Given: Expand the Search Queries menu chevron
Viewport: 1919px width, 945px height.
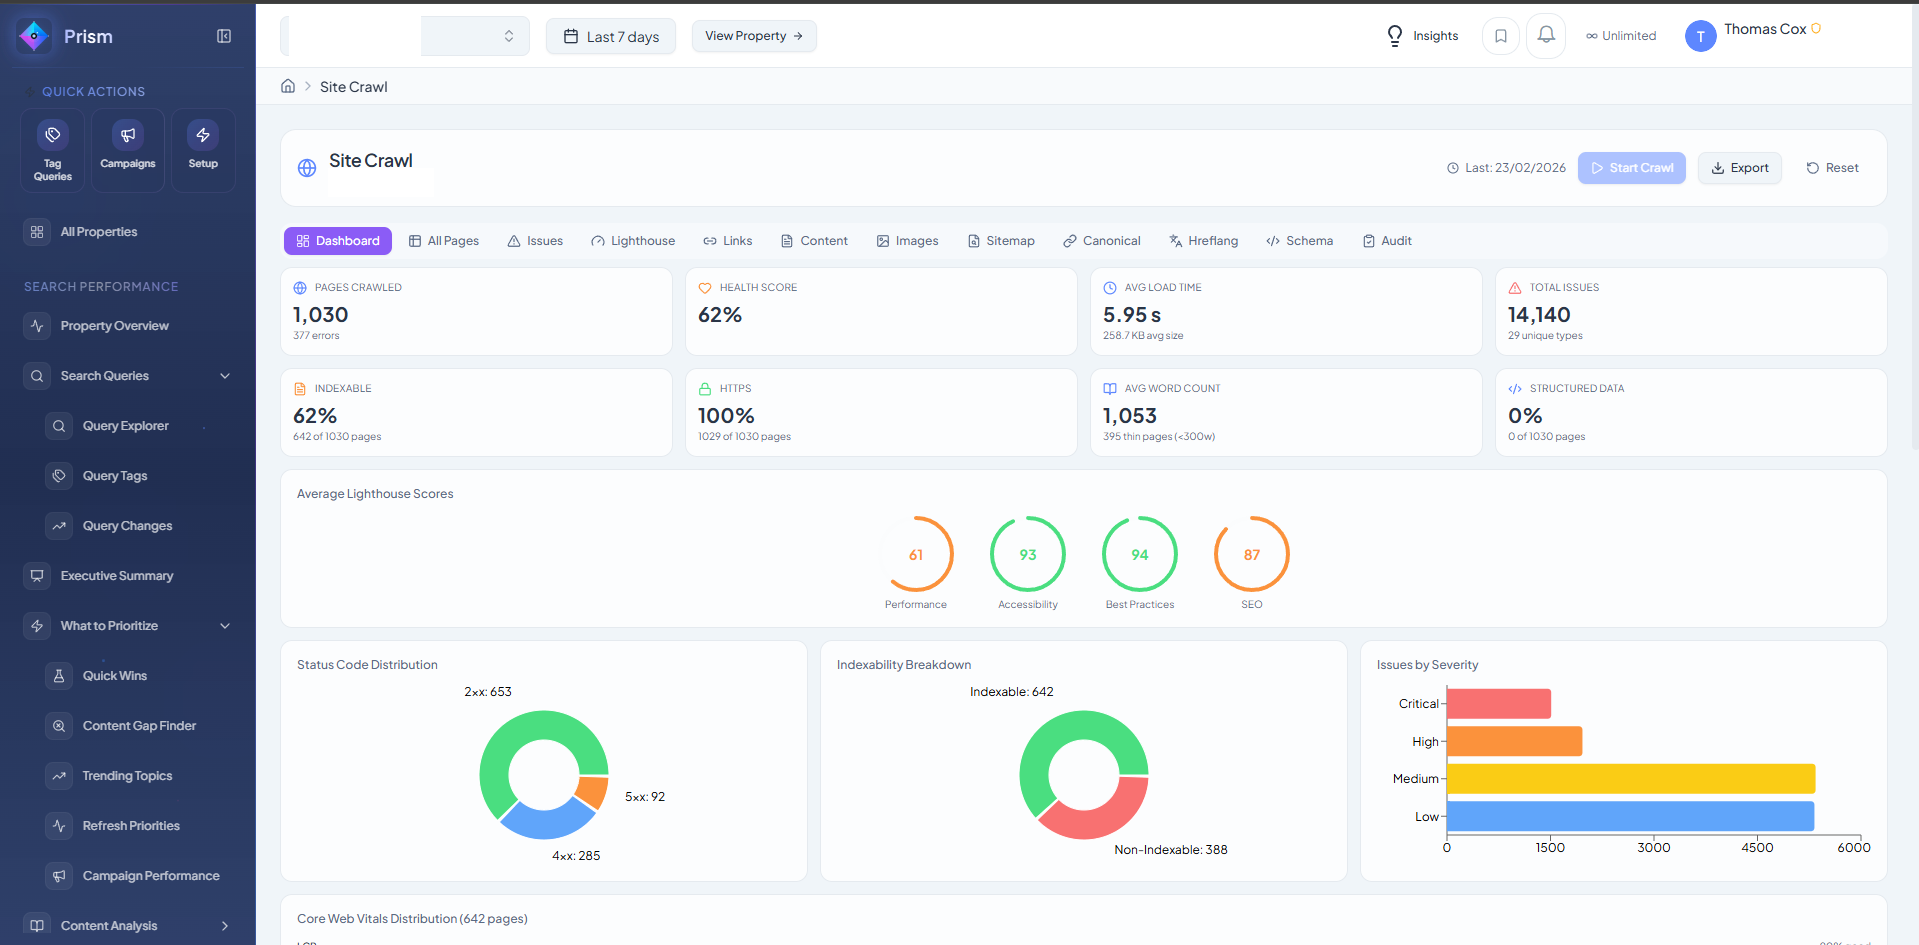Looking at the screenshot, I should 225,376.
